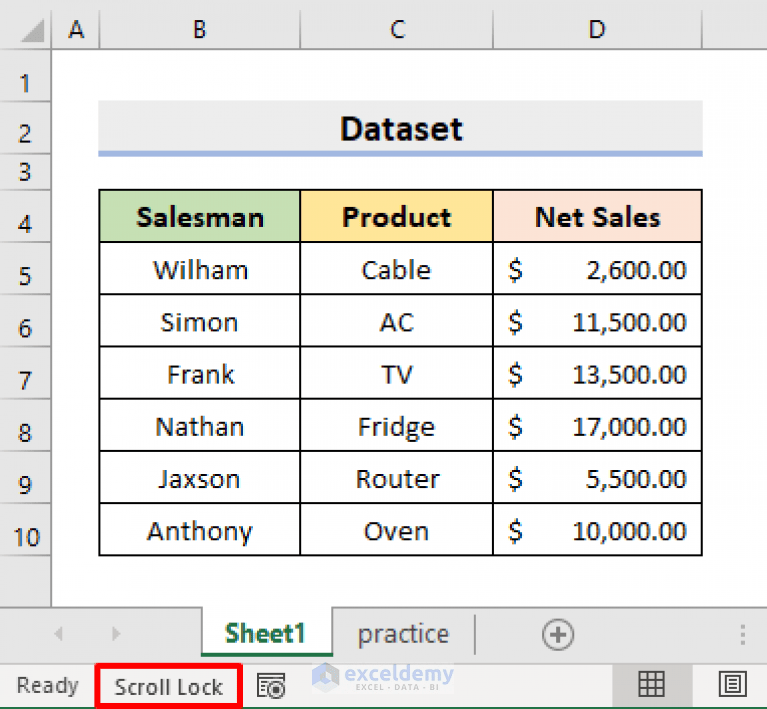Viewport: 767px width, 709px height.
Task: Select the 17,000.00 net sales cell
Action: [597, 425]
